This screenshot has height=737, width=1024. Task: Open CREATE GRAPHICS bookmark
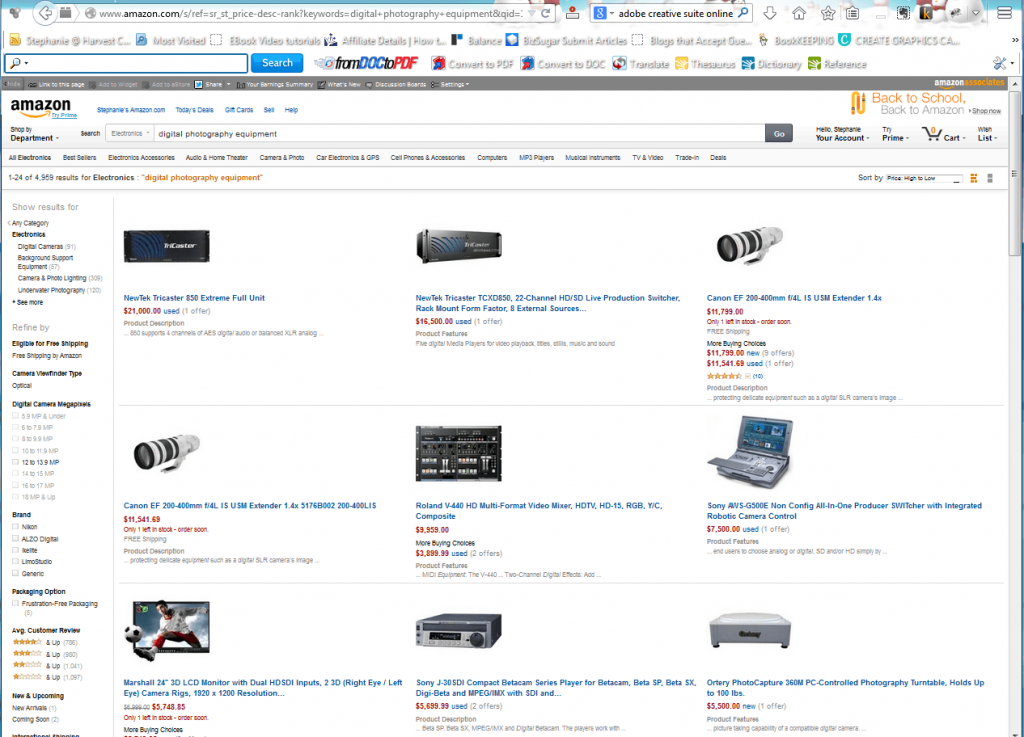click(899, 40)
